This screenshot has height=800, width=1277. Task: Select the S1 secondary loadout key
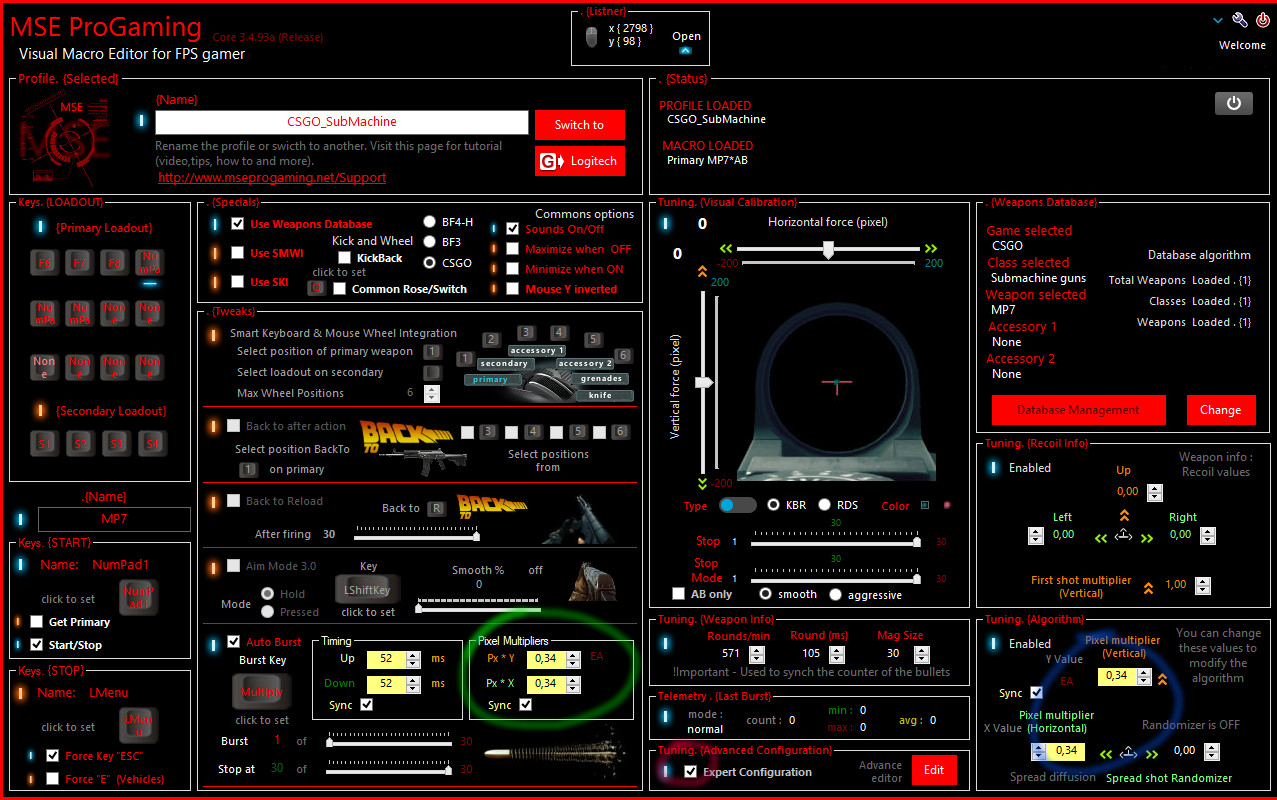45,442
